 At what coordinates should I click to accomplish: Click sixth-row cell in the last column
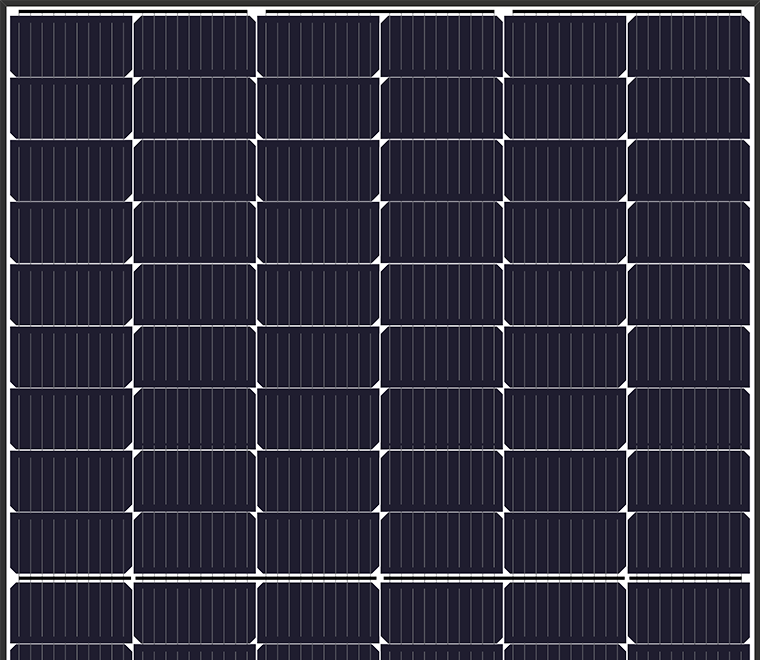pyautogui.click(x=689, y=357)
